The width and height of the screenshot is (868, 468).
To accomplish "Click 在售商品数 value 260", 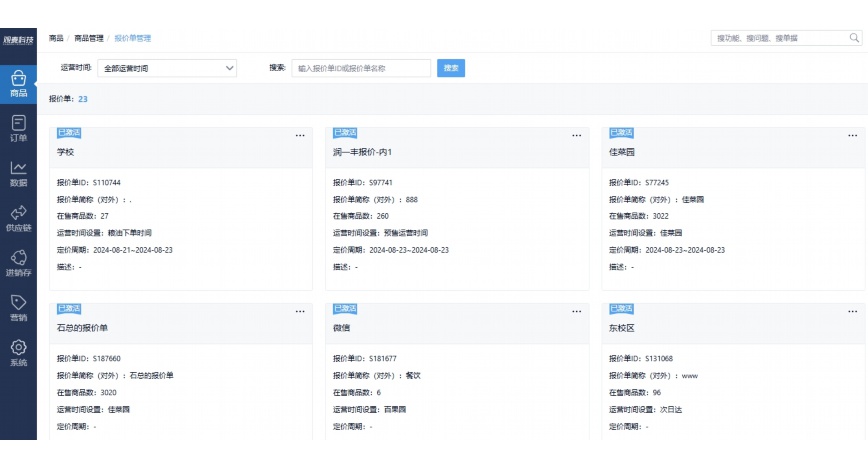I will point(383,216).
